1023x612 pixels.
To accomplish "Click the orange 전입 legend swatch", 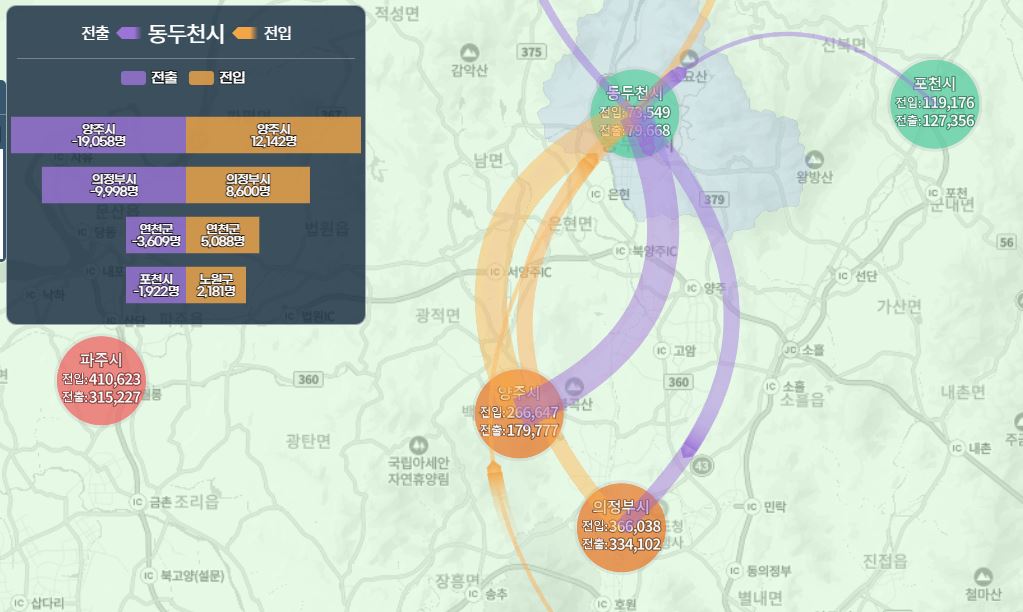I will tap(201, 78).
